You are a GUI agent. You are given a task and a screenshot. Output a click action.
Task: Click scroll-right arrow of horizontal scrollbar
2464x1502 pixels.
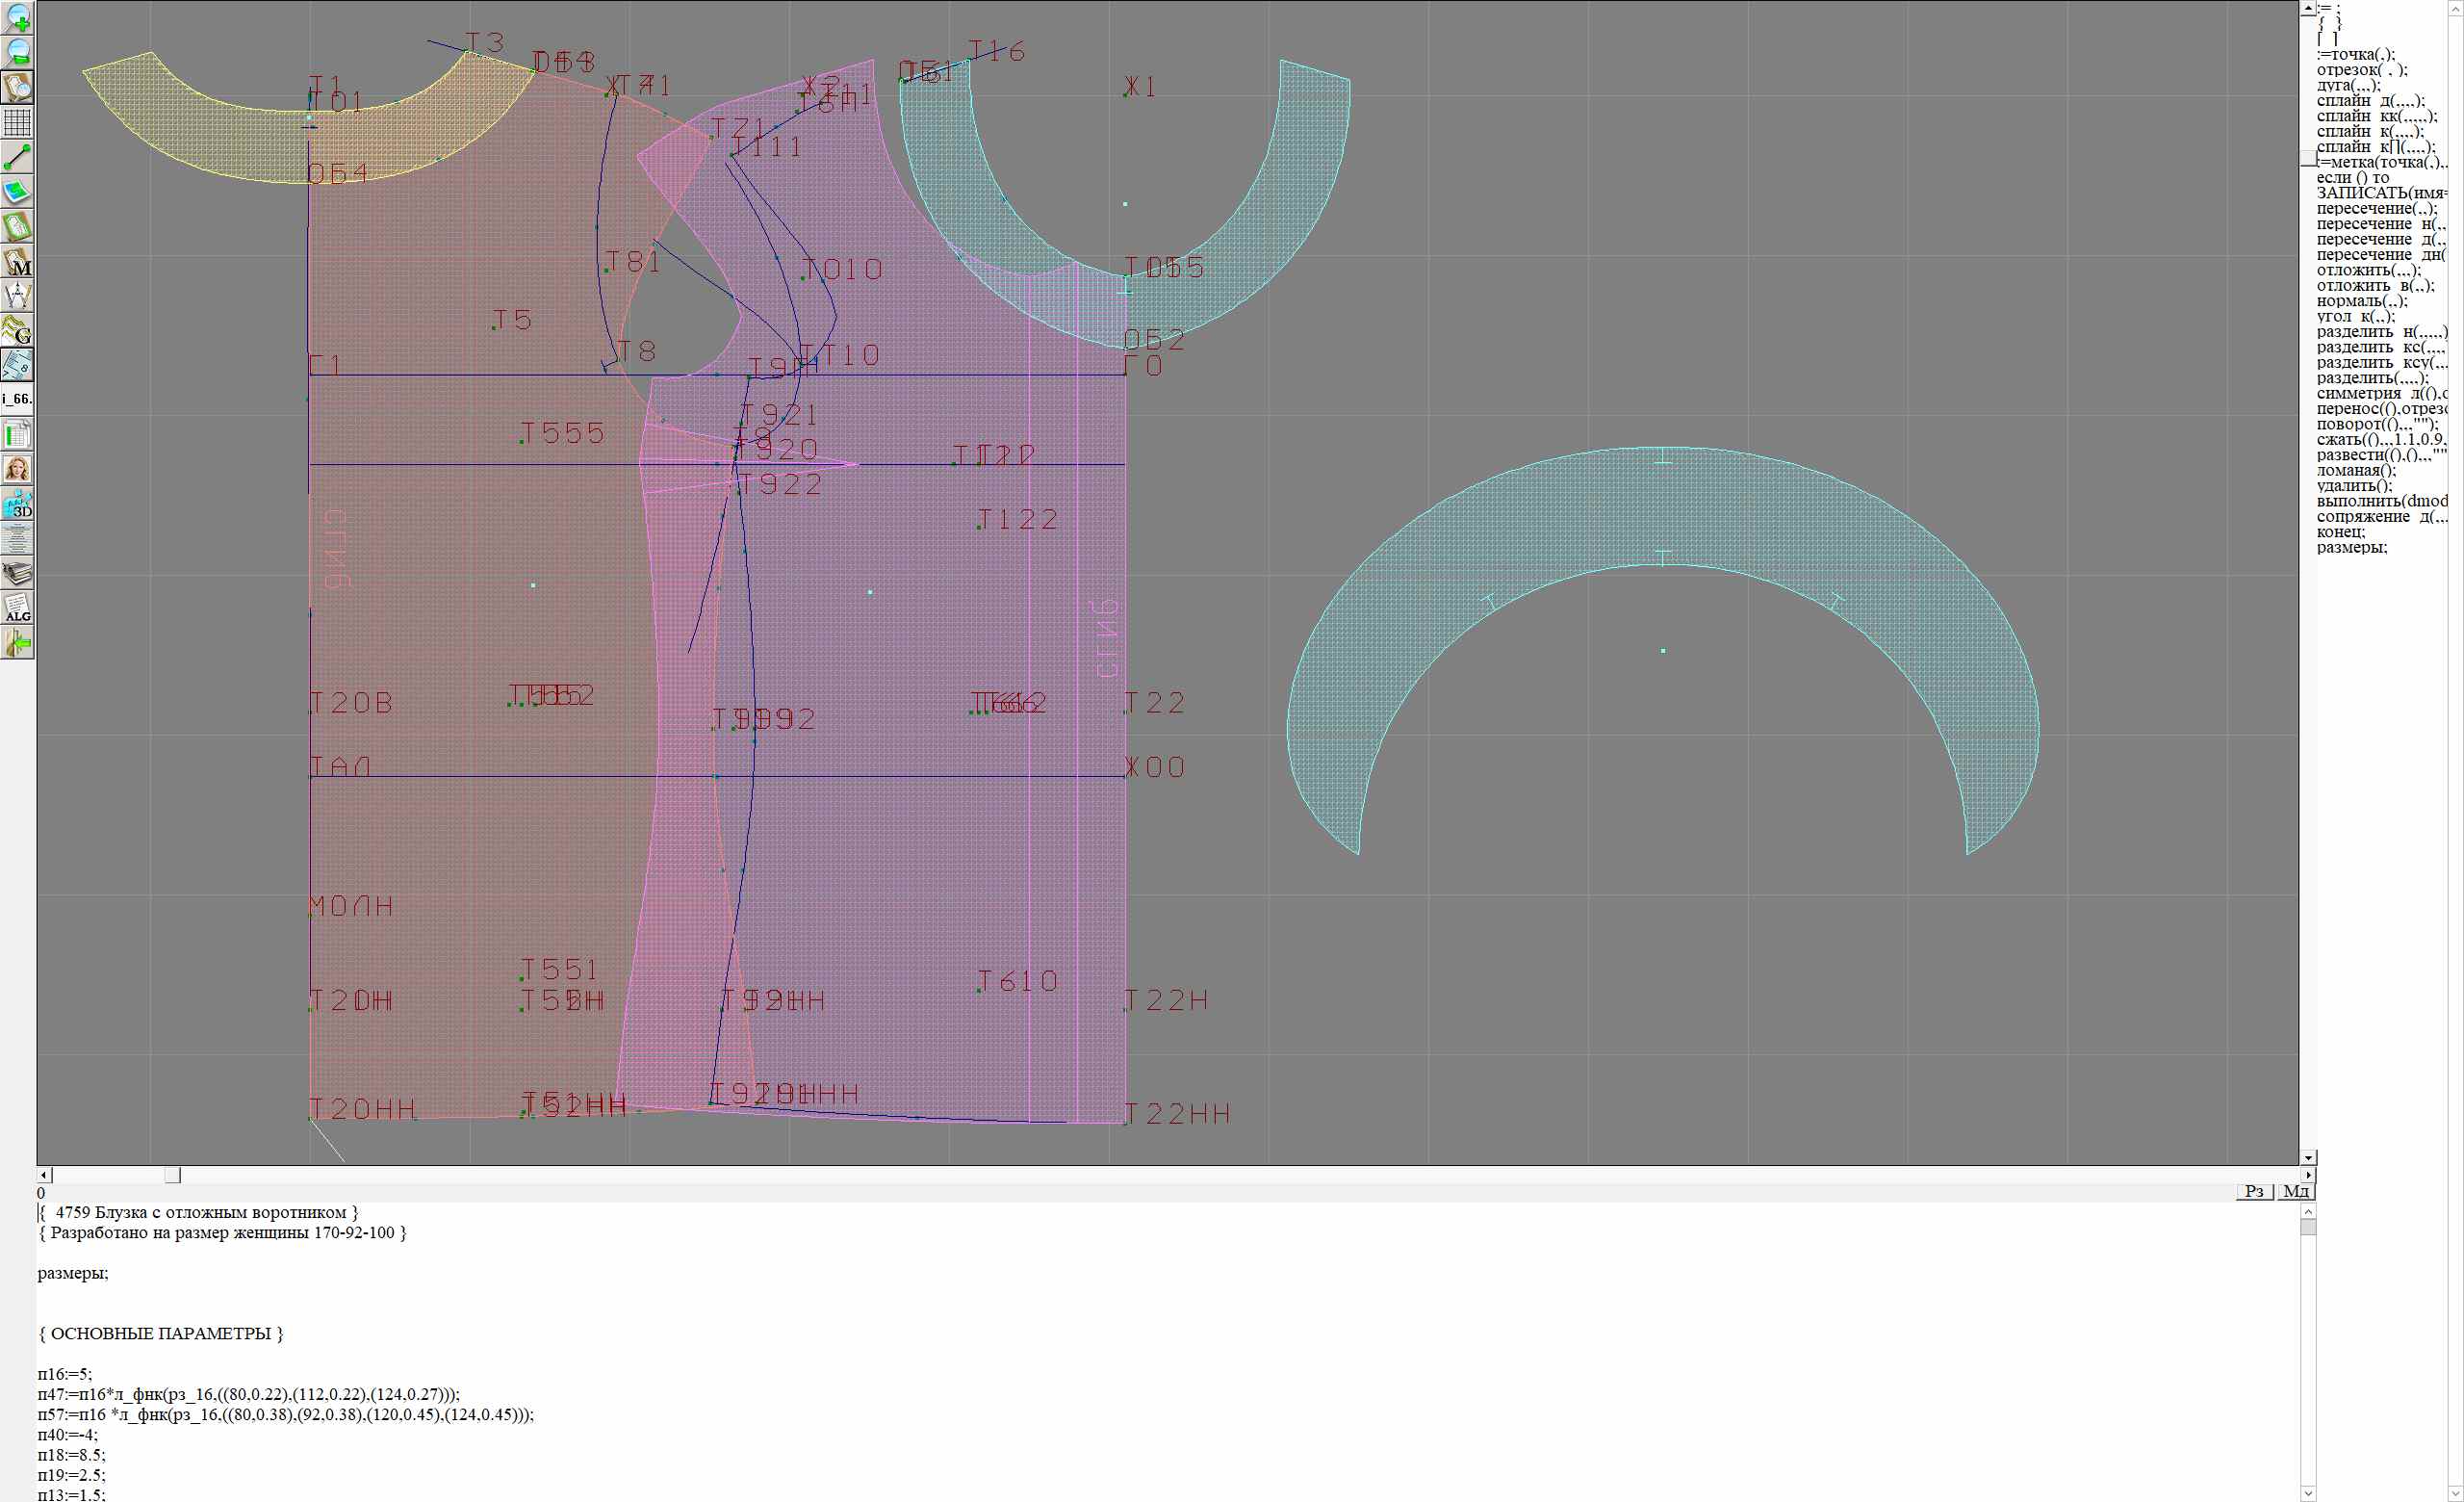click(2308, 1175)
